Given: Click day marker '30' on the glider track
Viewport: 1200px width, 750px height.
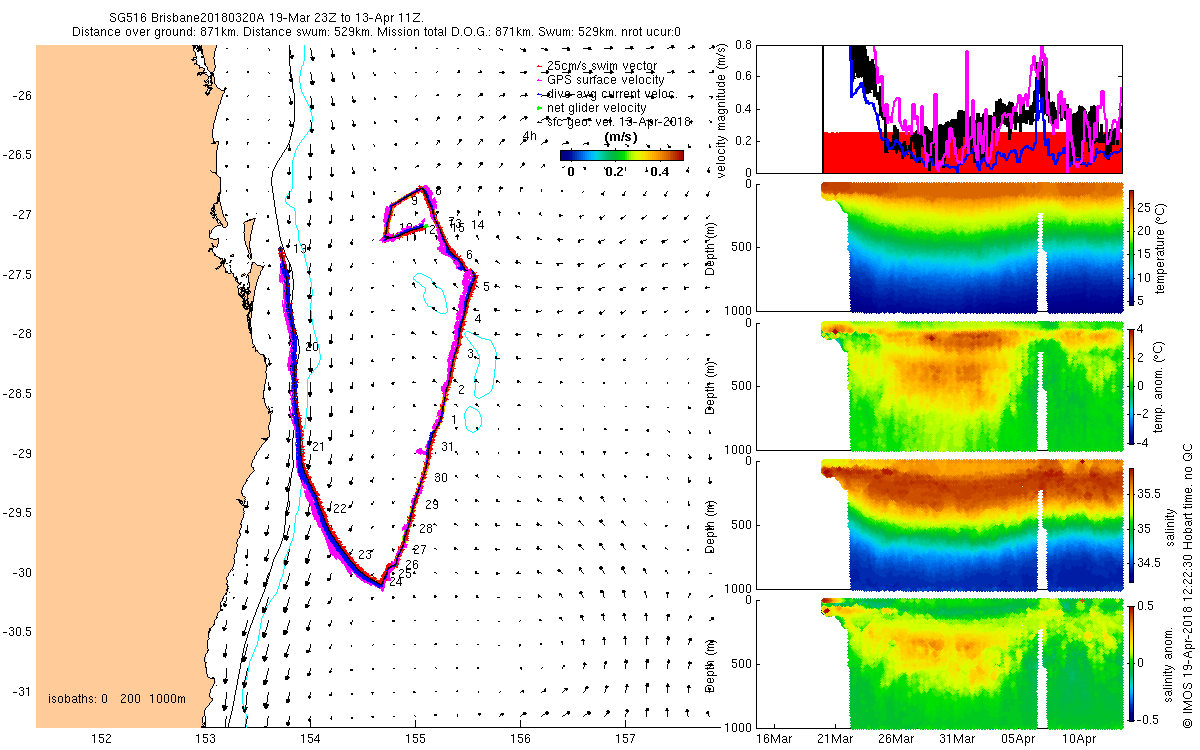Looking at the screenshot, I should (x=441, y=477).
